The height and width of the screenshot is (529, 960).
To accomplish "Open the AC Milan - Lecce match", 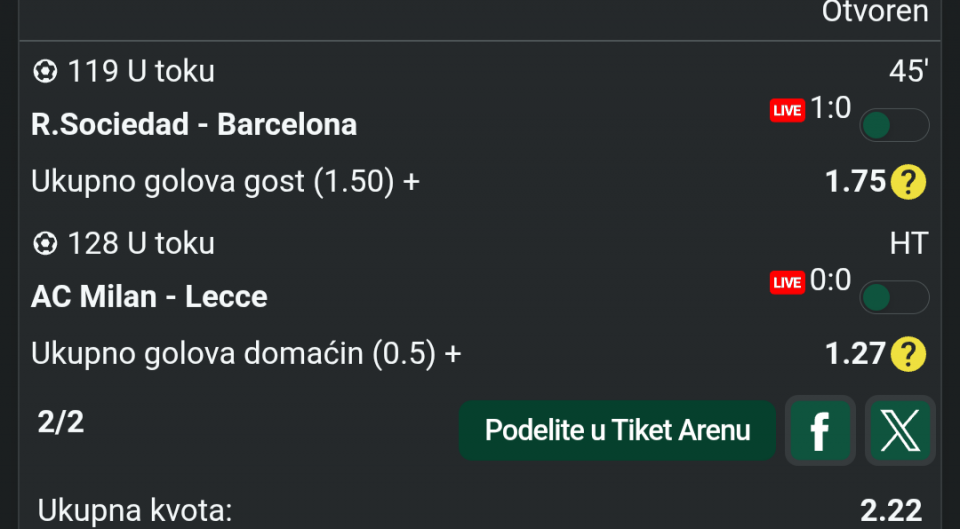I will pos(149,297).
